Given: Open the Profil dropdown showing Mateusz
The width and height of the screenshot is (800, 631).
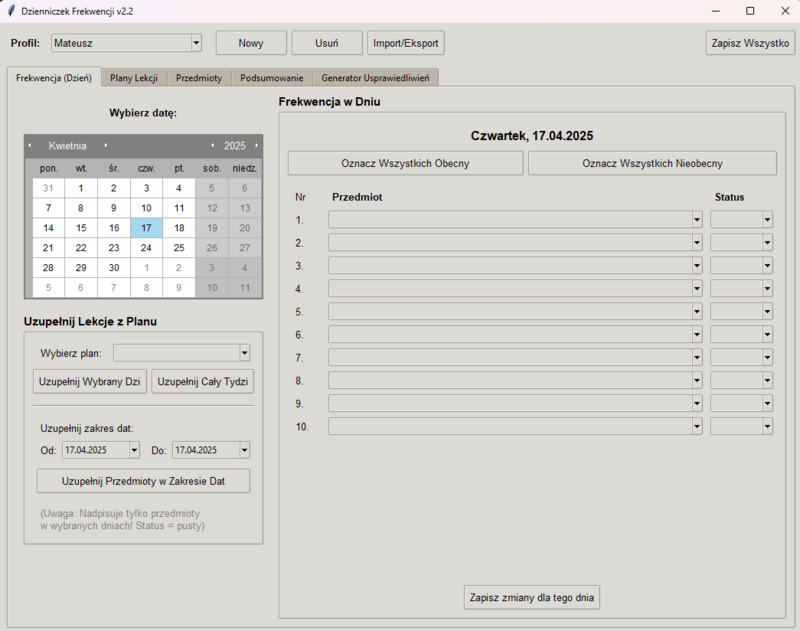Looking at the screenshot, I should 196,43.
